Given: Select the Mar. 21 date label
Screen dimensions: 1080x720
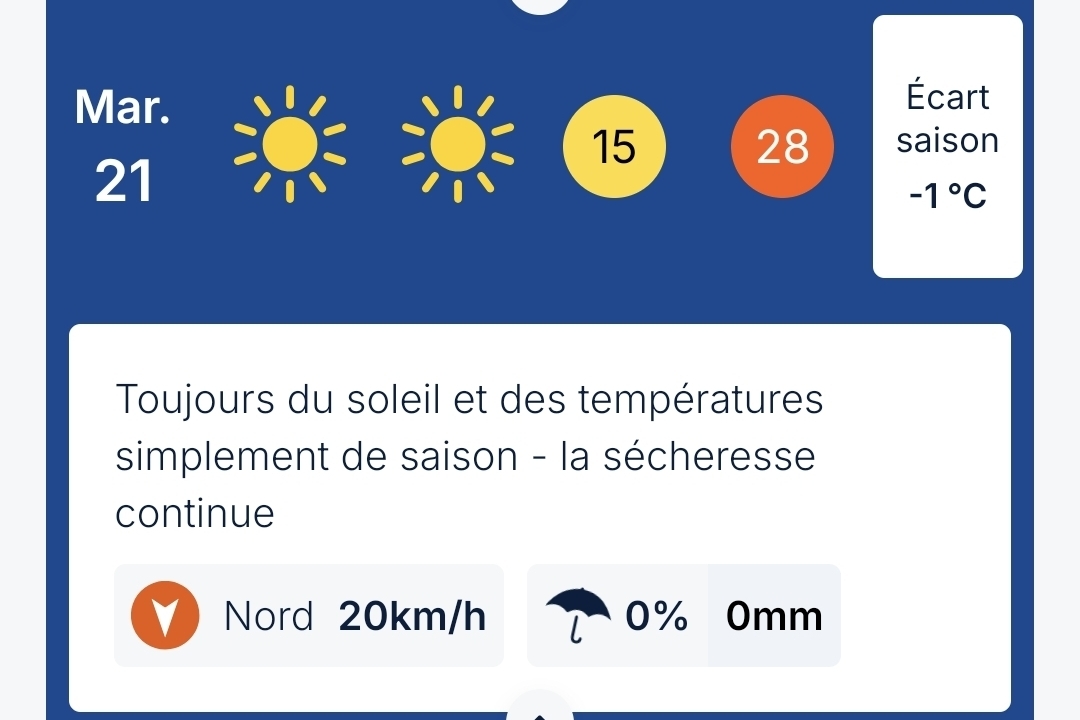Looking at the screenshot, I should pyautogui.click(x=123, y=145).
